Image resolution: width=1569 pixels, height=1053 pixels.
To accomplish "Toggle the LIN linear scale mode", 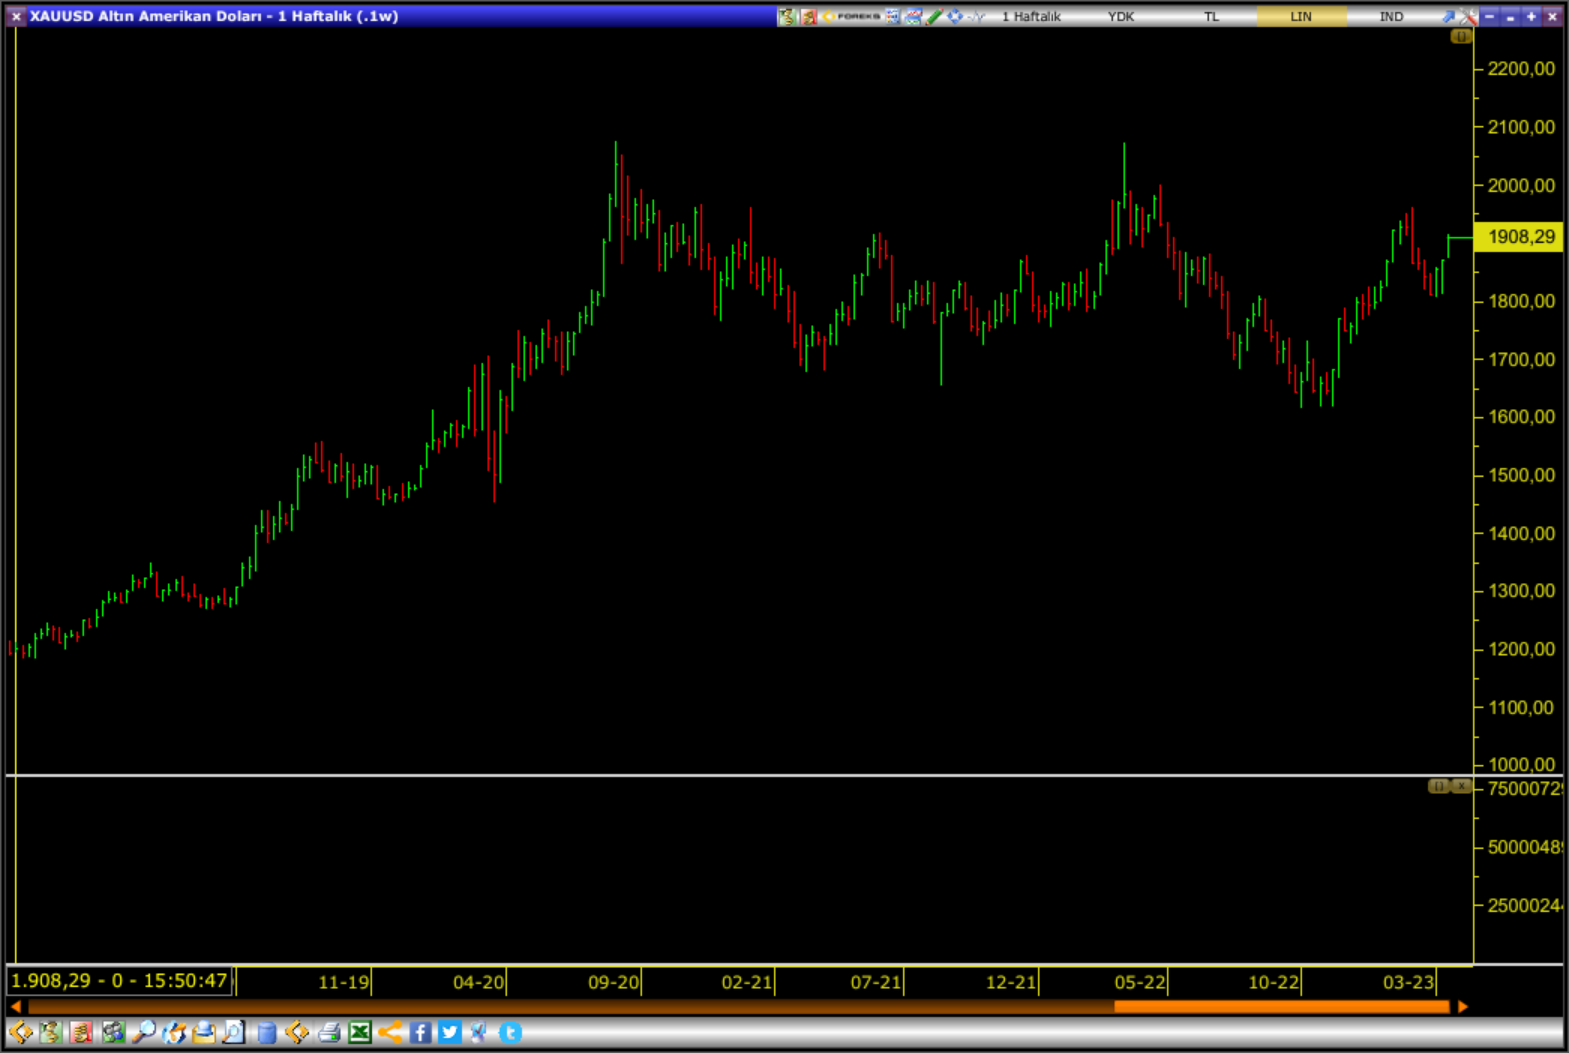I will tap(1300, 16).
